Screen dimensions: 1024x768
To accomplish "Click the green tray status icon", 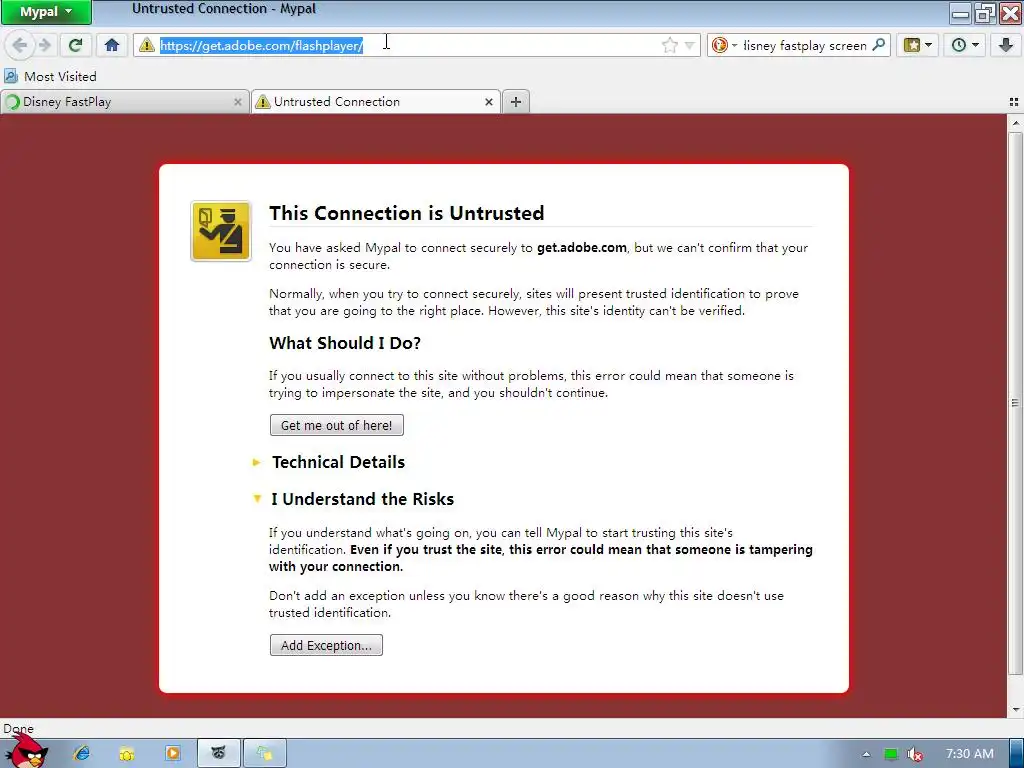I will coord(891,754).
